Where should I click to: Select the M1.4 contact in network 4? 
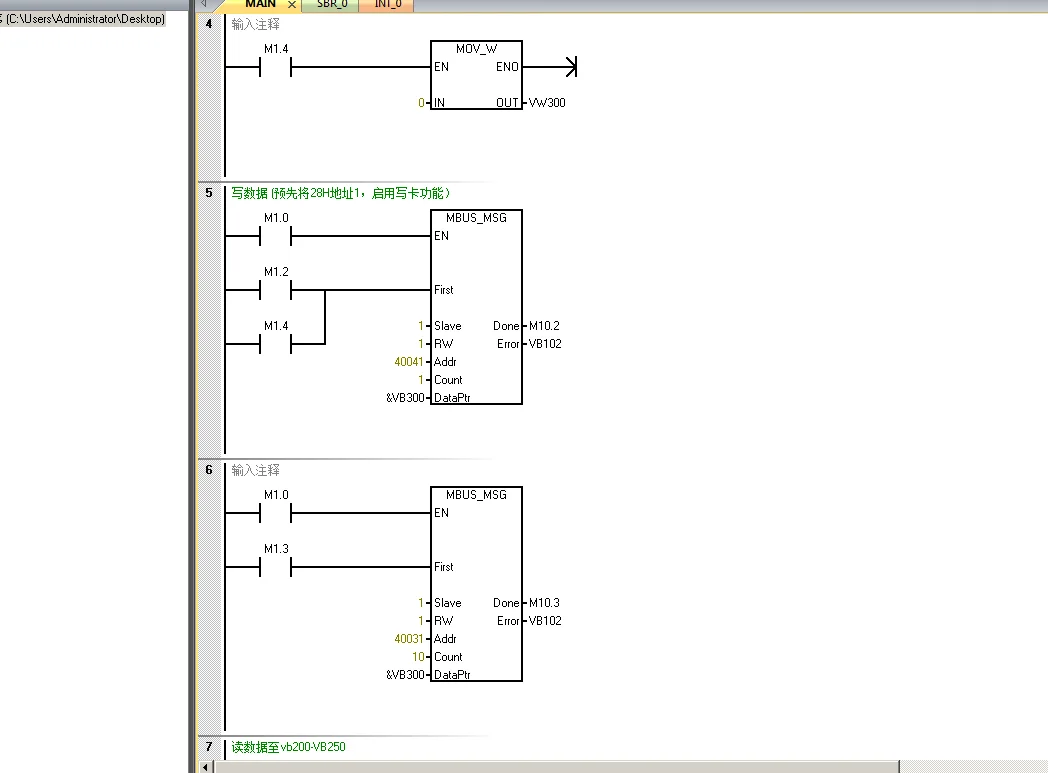[x=275, y=67]
